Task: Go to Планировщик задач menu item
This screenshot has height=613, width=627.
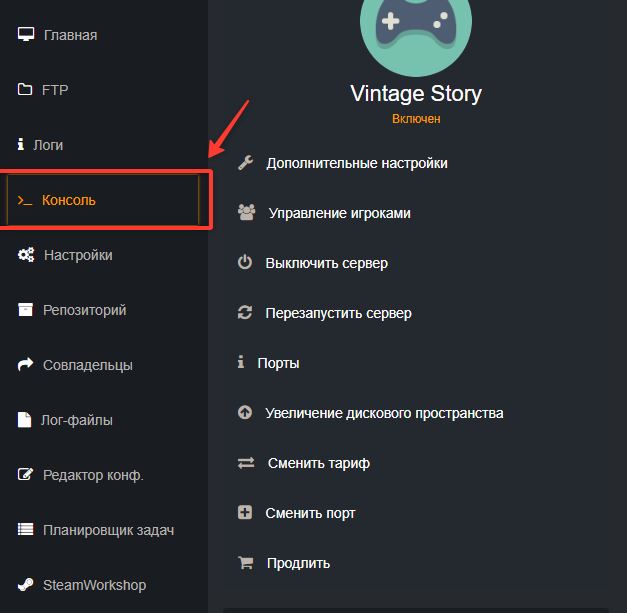Action: click(108, 530)
